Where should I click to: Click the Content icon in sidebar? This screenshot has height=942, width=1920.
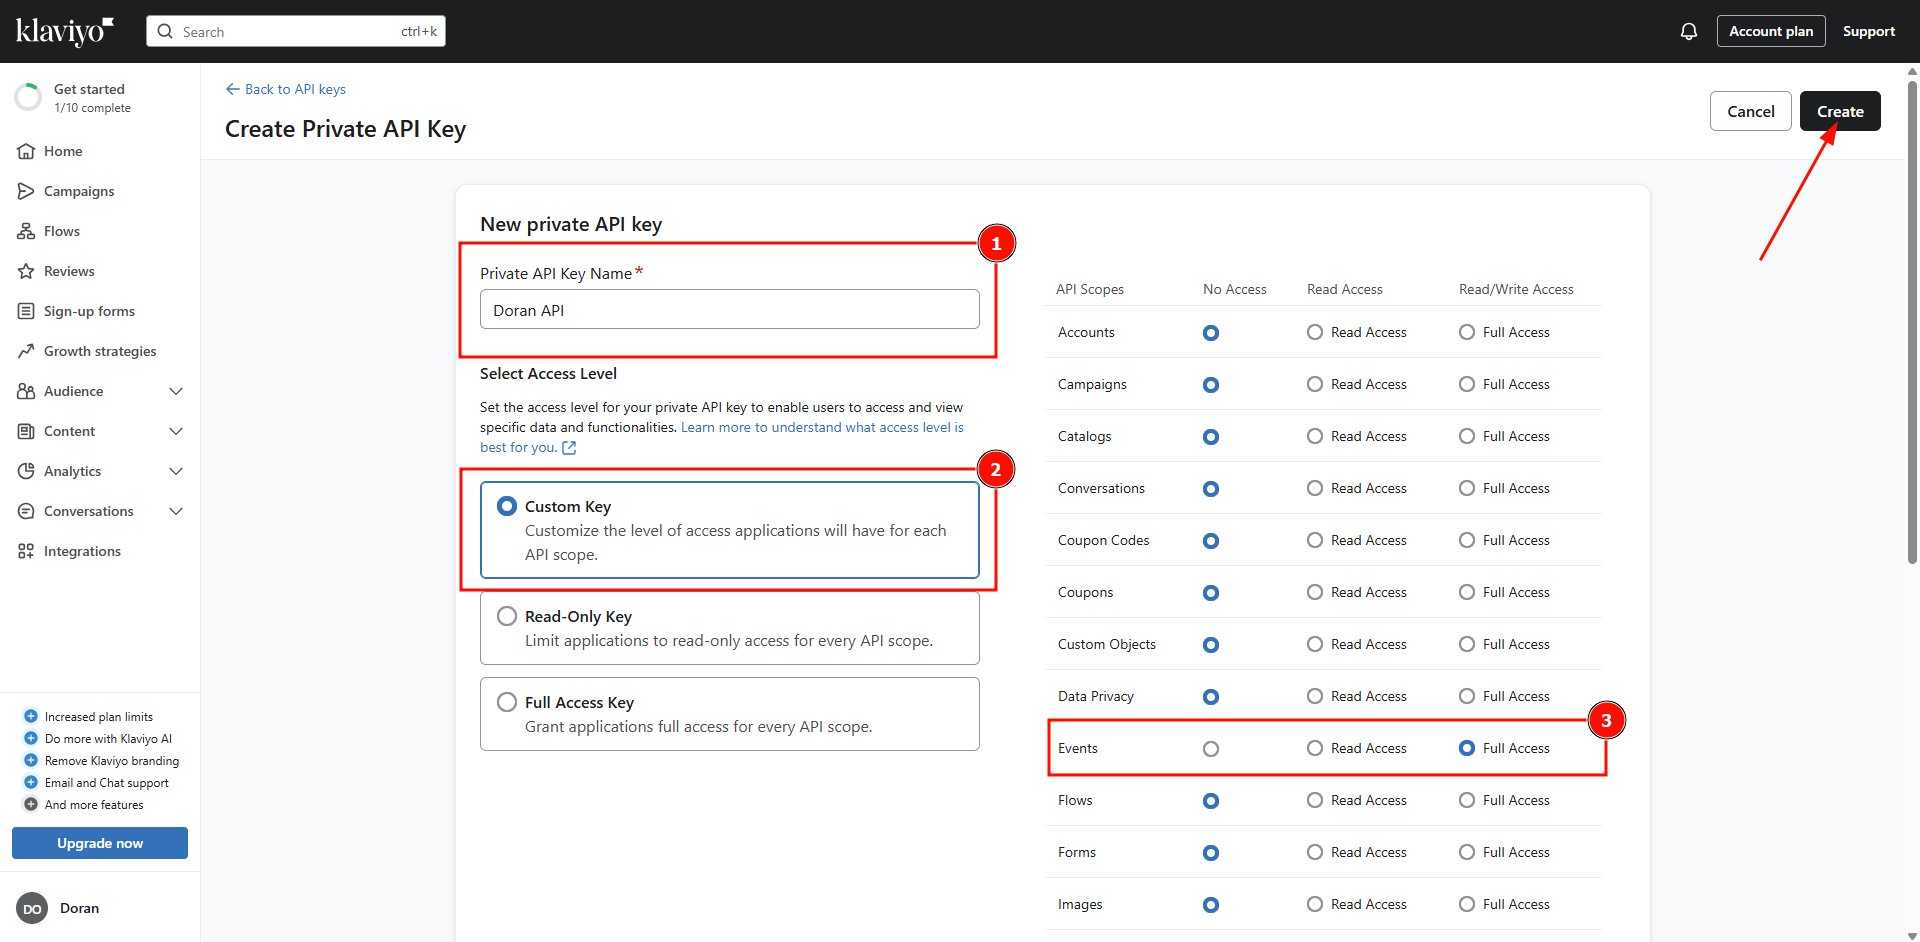pyautogui.click(x=26, y=431)
